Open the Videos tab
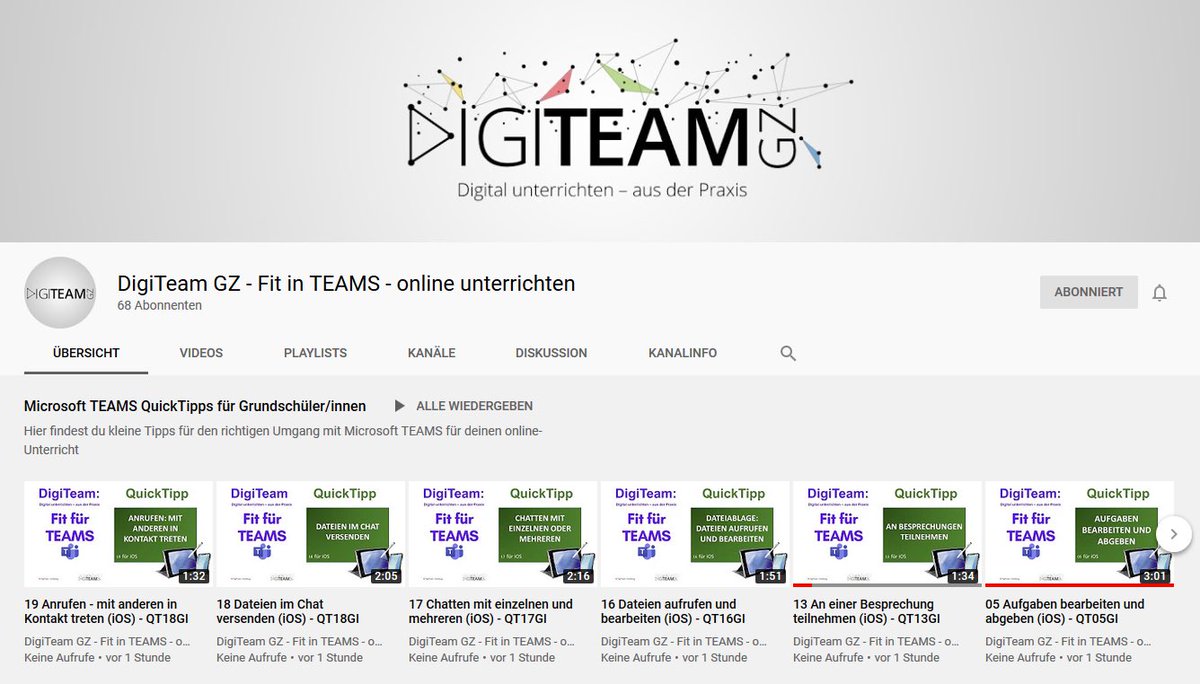Screen dimensions: 1200x684 (x=201, y=353)
